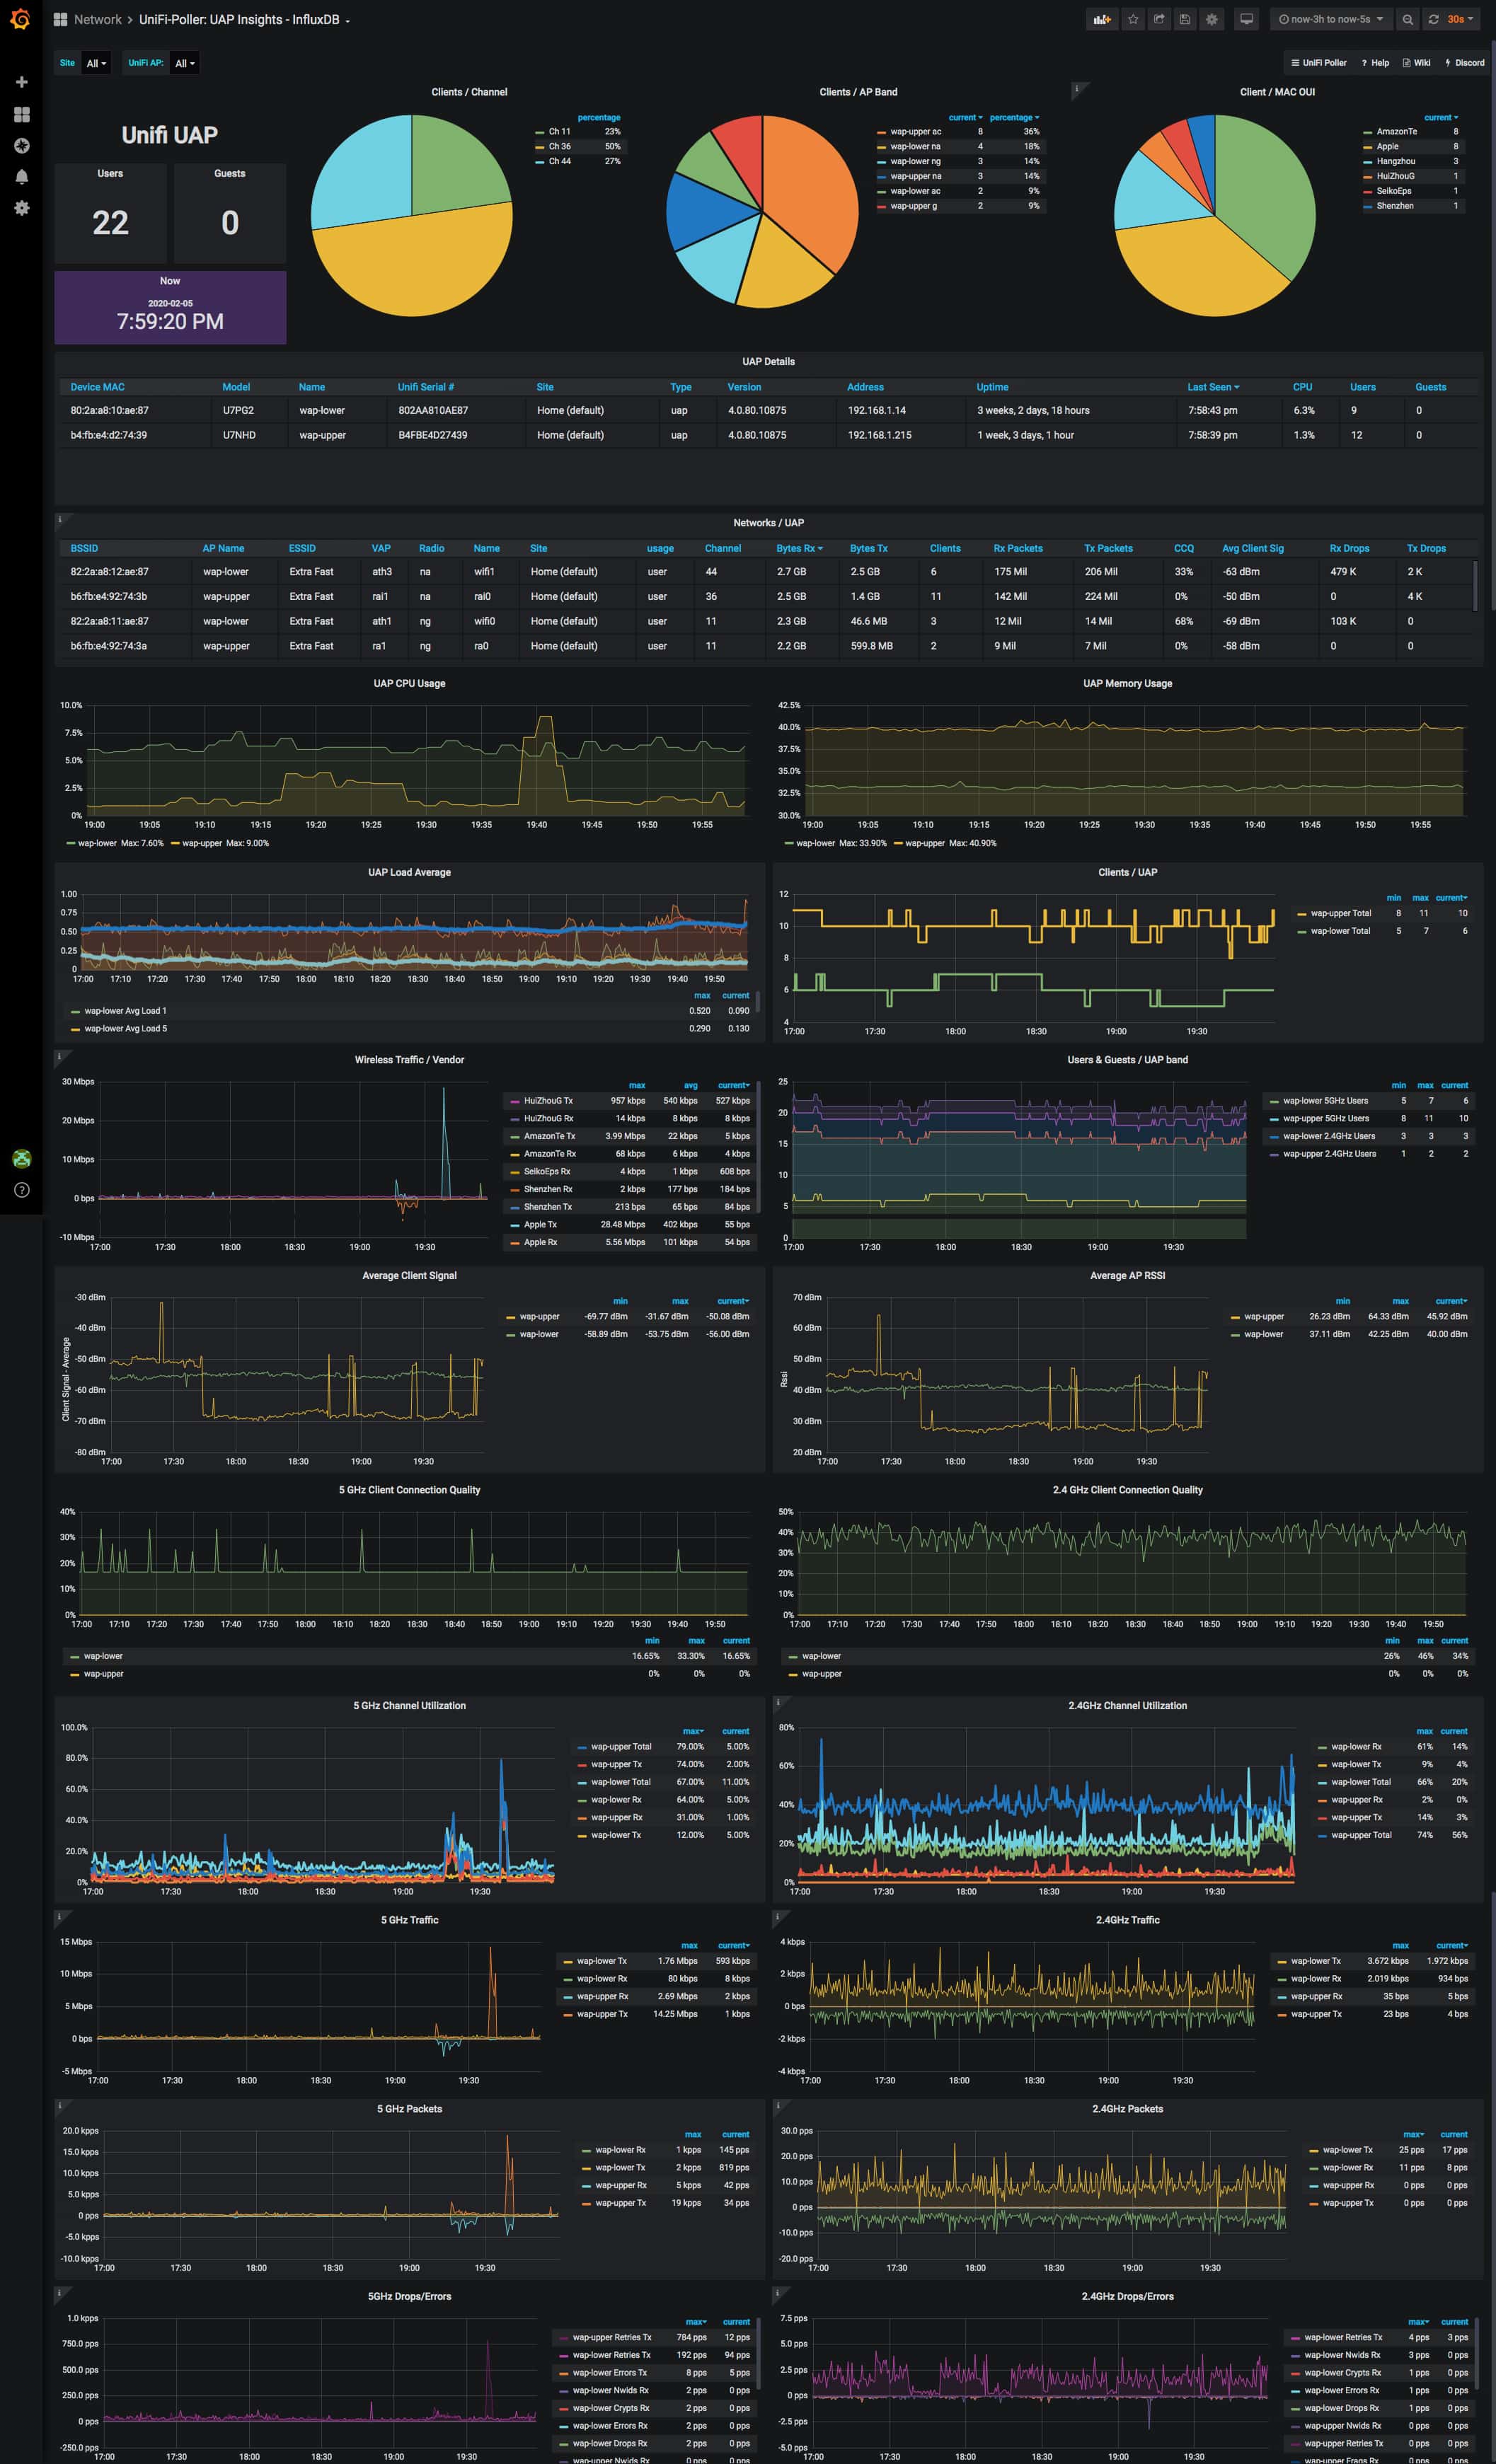This screenshot has width=1496, height=2464.
Task: Zoom out time range magnifier icon
Action: pos(1407,19)
